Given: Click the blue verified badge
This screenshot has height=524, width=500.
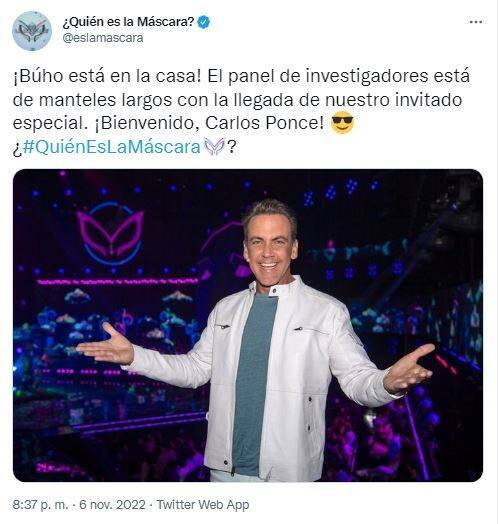Looking at the screenshot, I should 204,22.
